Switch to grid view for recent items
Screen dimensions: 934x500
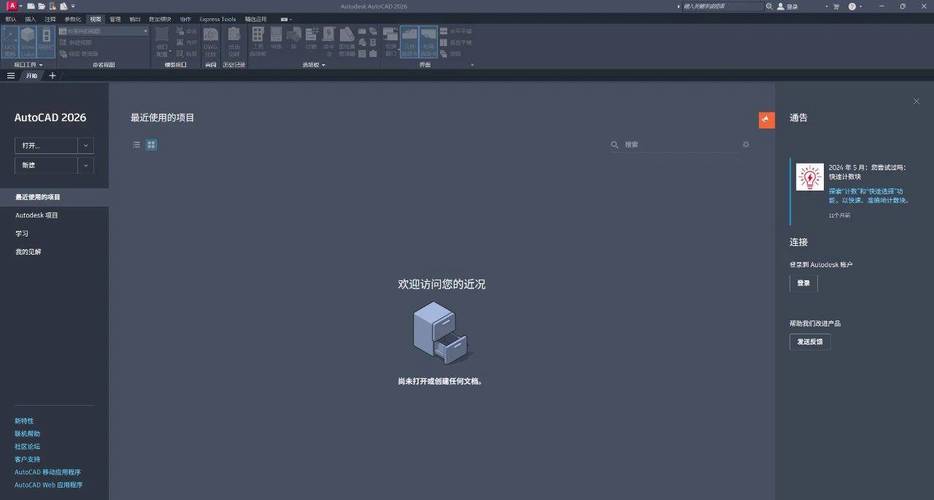[x=152, y=145]
